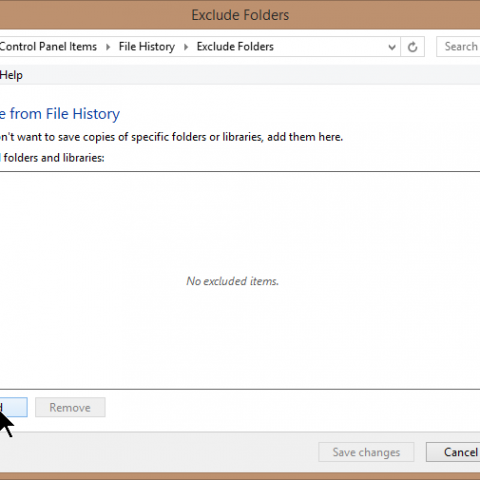Click the Remove button

tap(70, 407)
